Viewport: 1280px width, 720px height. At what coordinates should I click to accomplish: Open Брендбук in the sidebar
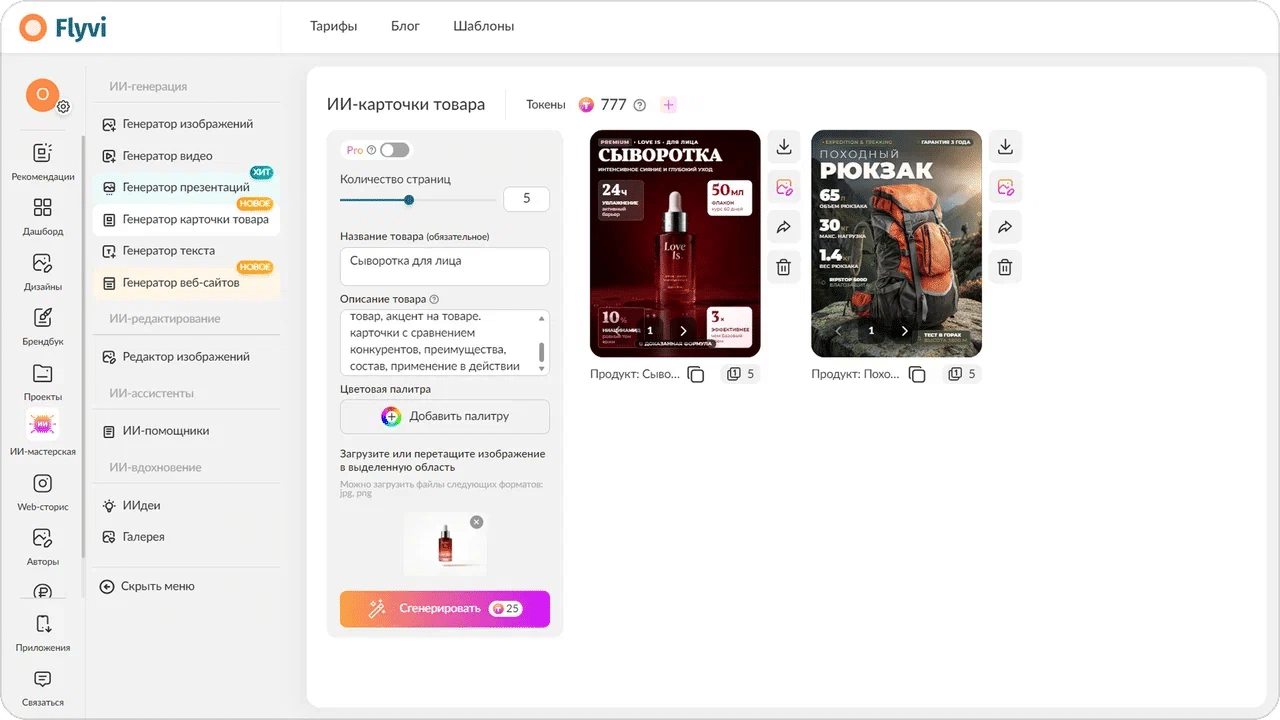point(42,327)
